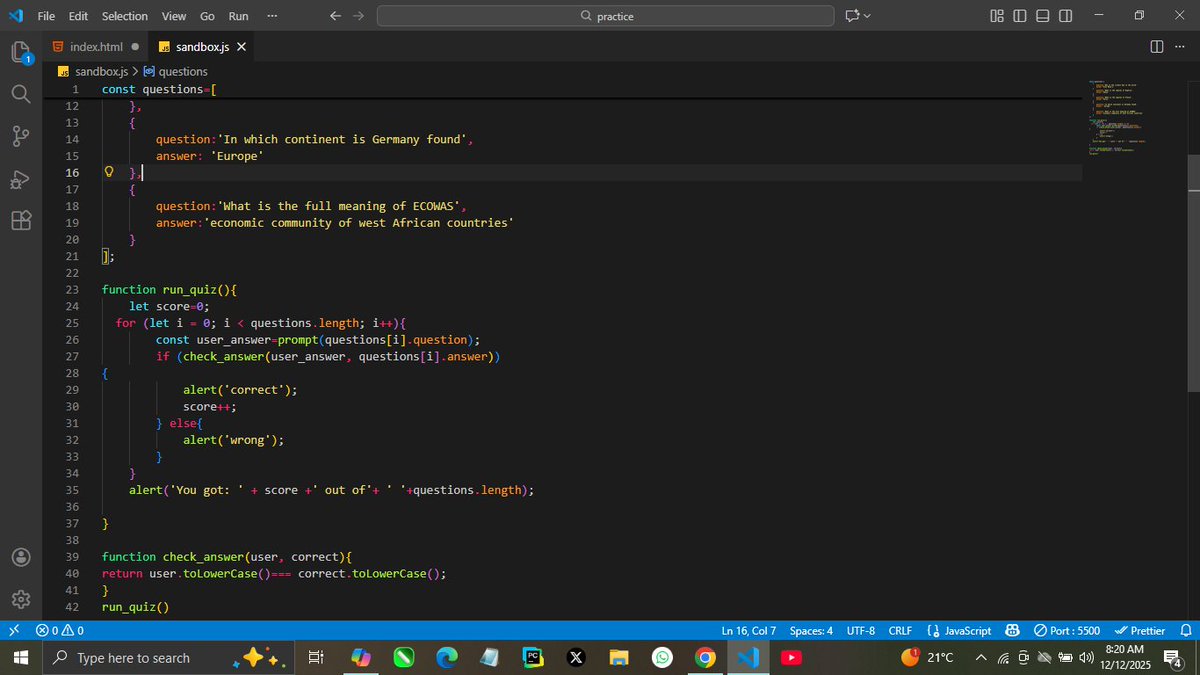Open the Selection menu
Viewport: 1200px width, 675px height.
point(124,16)
